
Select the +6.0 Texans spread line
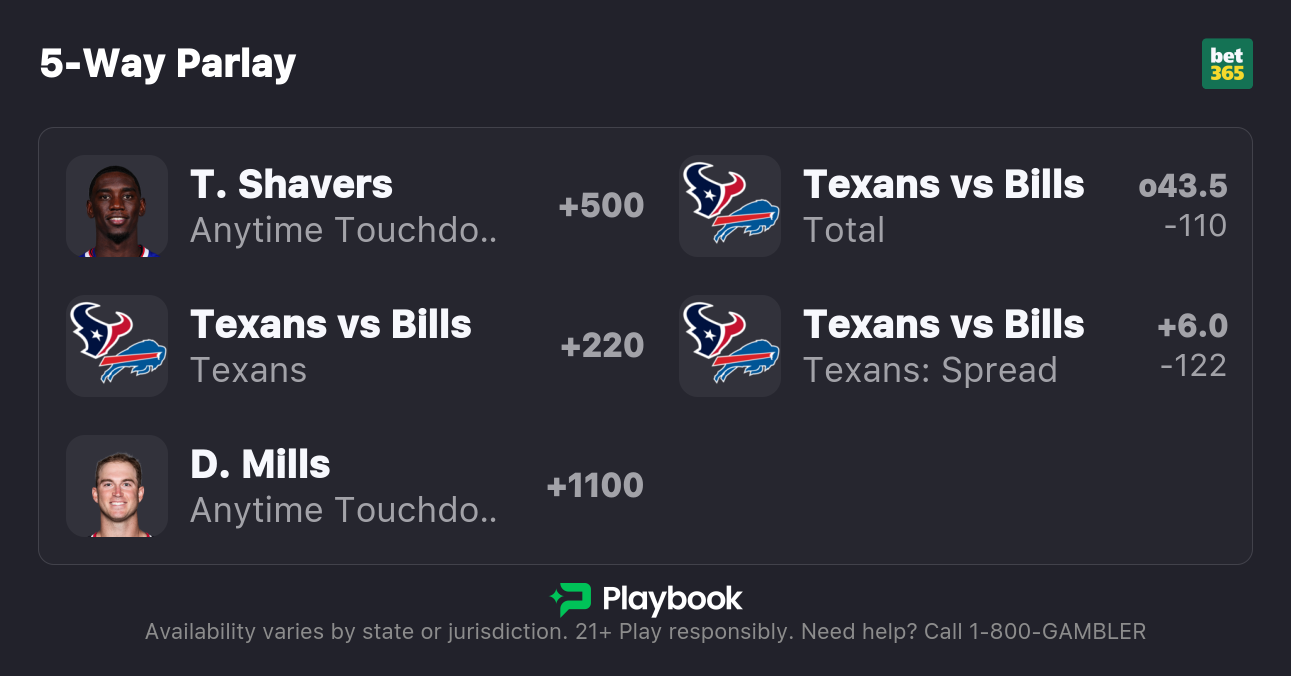coord(1192,326)
